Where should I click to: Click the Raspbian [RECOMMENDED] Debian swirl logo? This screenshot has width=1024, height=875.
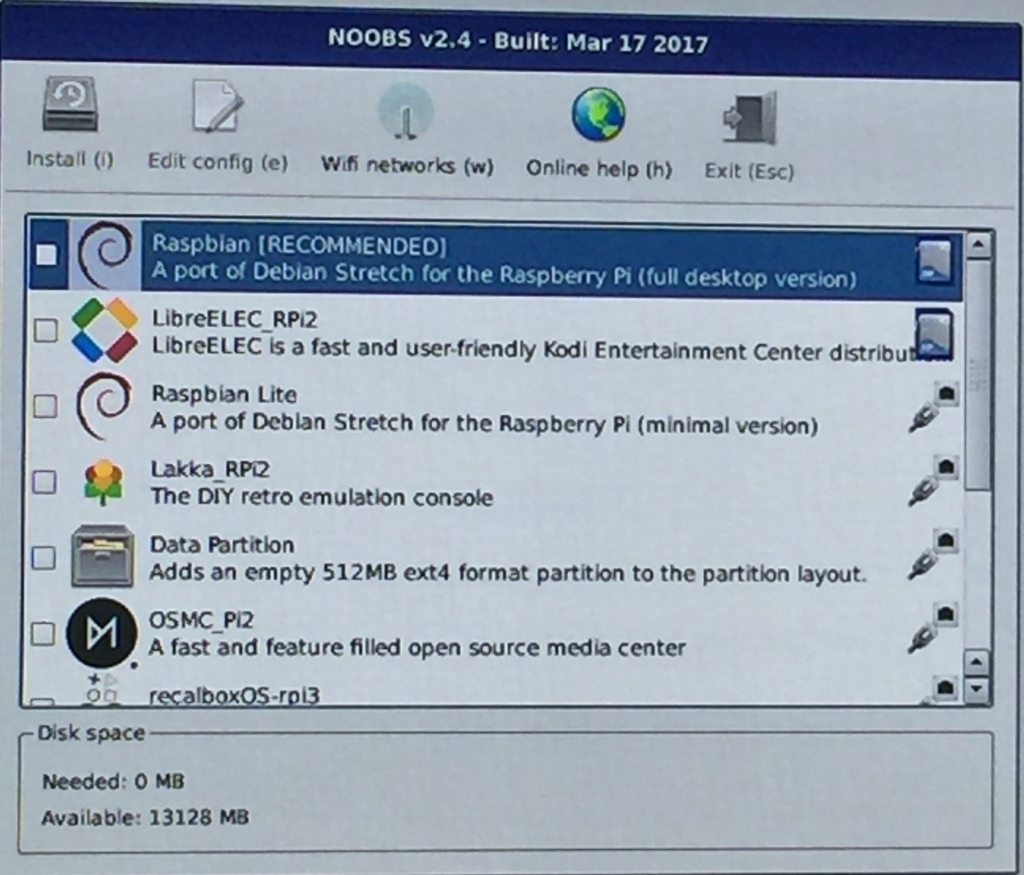(x=105, y=255)
